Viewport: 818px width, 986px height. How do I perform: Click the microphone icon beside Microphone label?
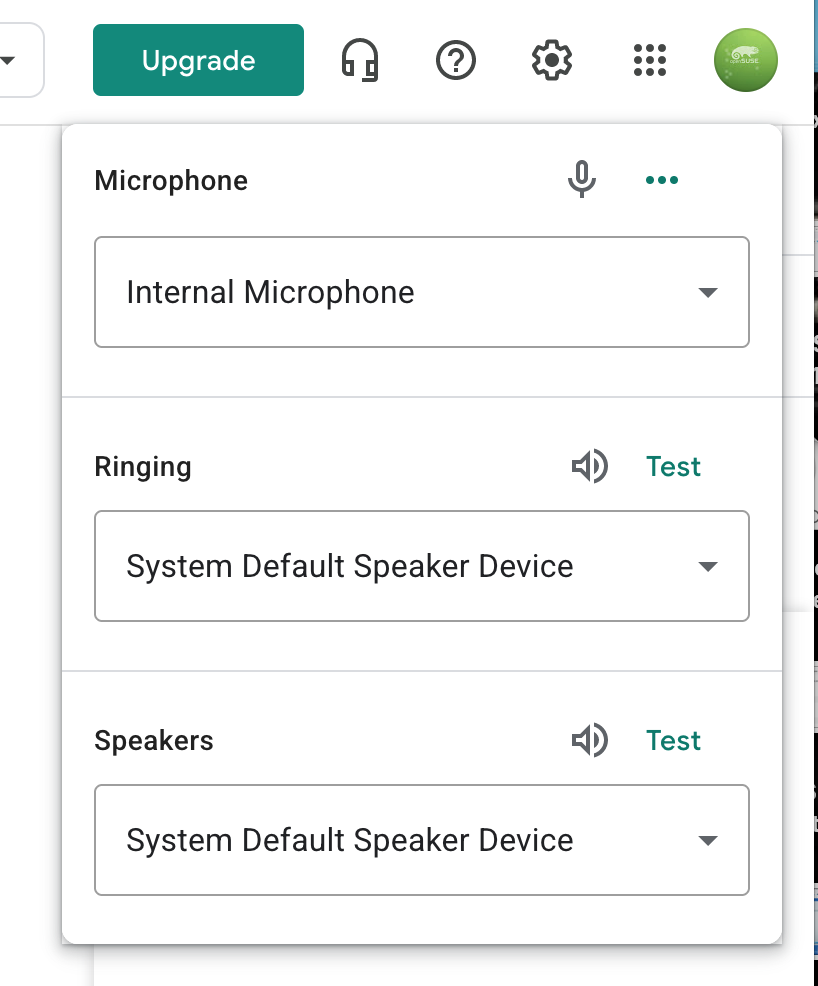point(582,180)
